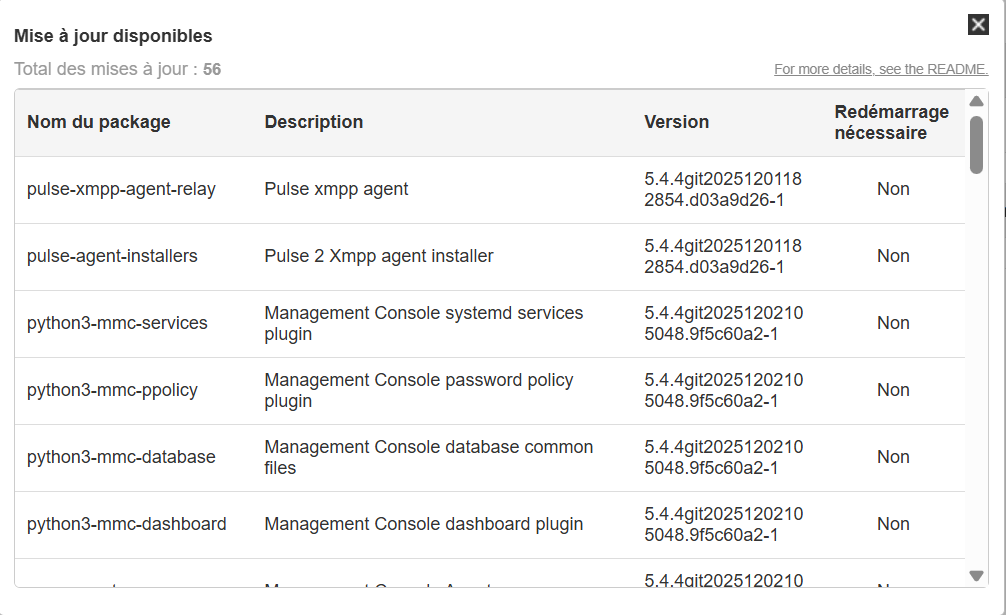1006x615 pixels.
Task: Click the vertical scrollbar thumb
Action: (x=976, y=145)
